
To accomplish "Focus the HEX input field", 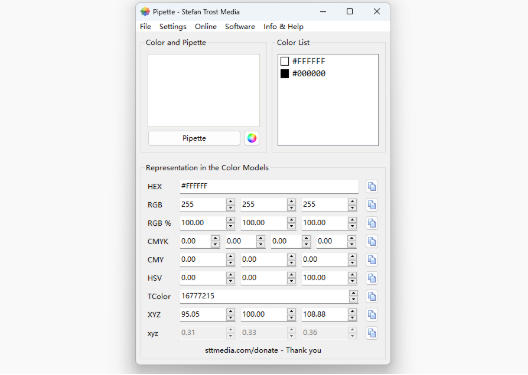I will [269, 186].
